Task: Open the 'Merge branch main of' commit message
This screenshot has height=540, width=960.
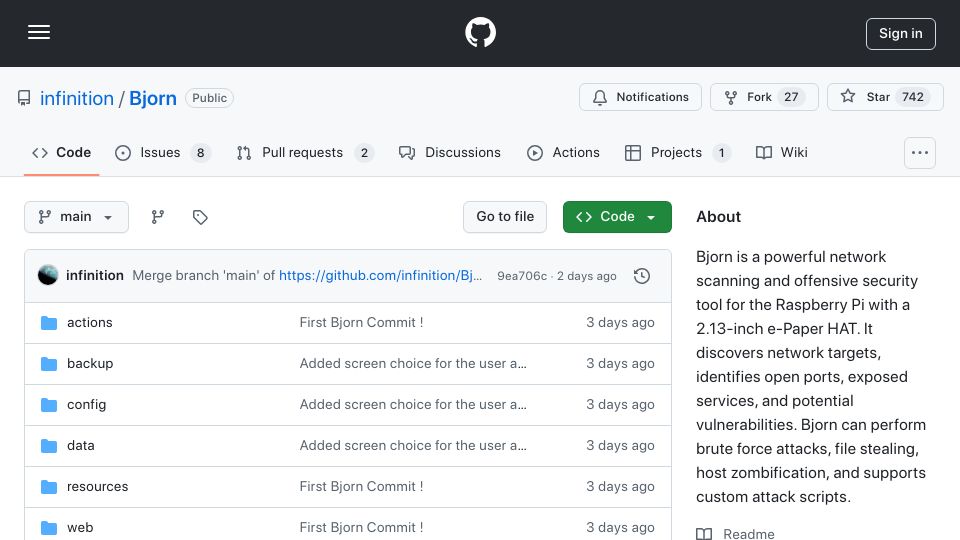Action: tap(203, 276)
